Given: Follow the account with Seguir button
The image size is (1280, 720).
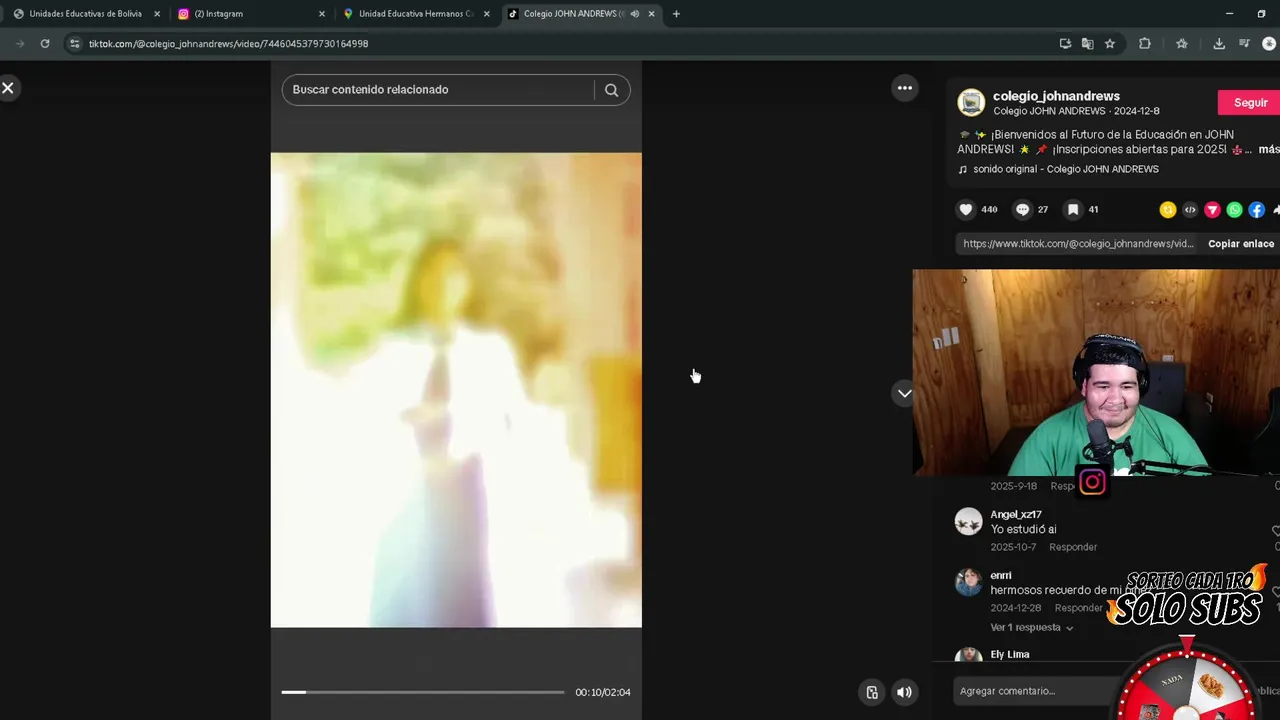Looking at the screenshot, I should pos(1250,103).
